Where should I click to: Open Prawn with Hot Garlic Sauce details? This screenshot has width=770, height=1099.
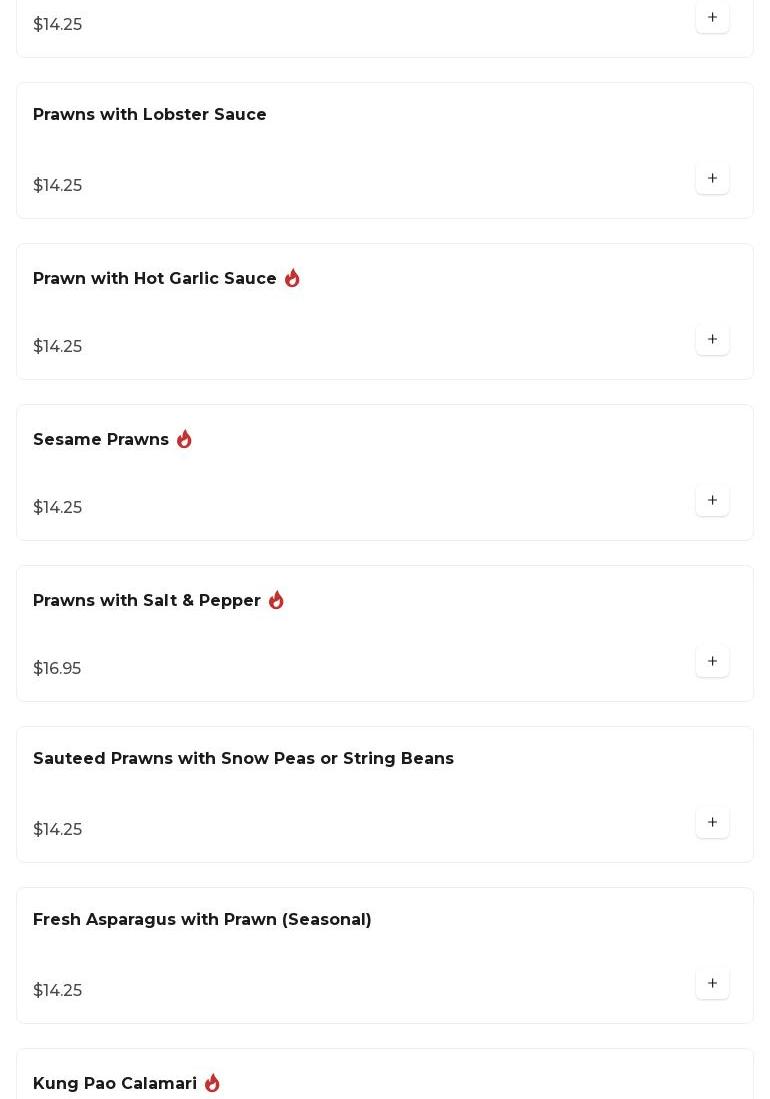pyautogui.click(x=155, y=279)
